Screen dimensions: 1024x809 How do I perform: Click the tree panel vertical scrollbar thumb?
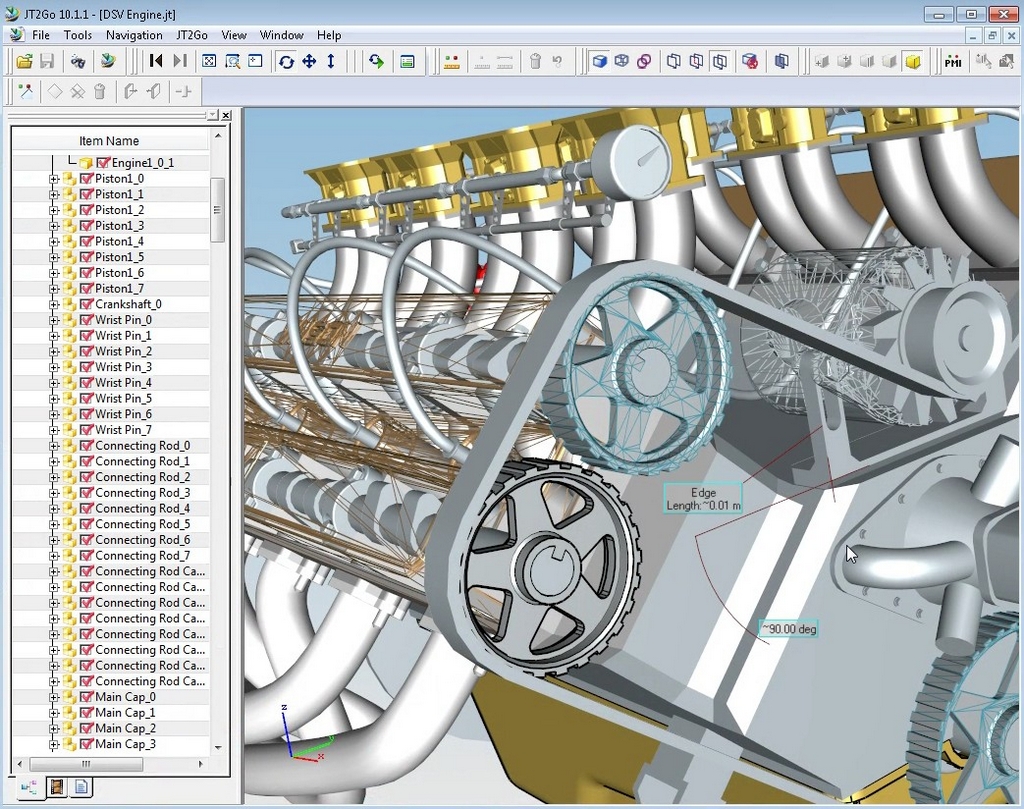tap(217, 210)
